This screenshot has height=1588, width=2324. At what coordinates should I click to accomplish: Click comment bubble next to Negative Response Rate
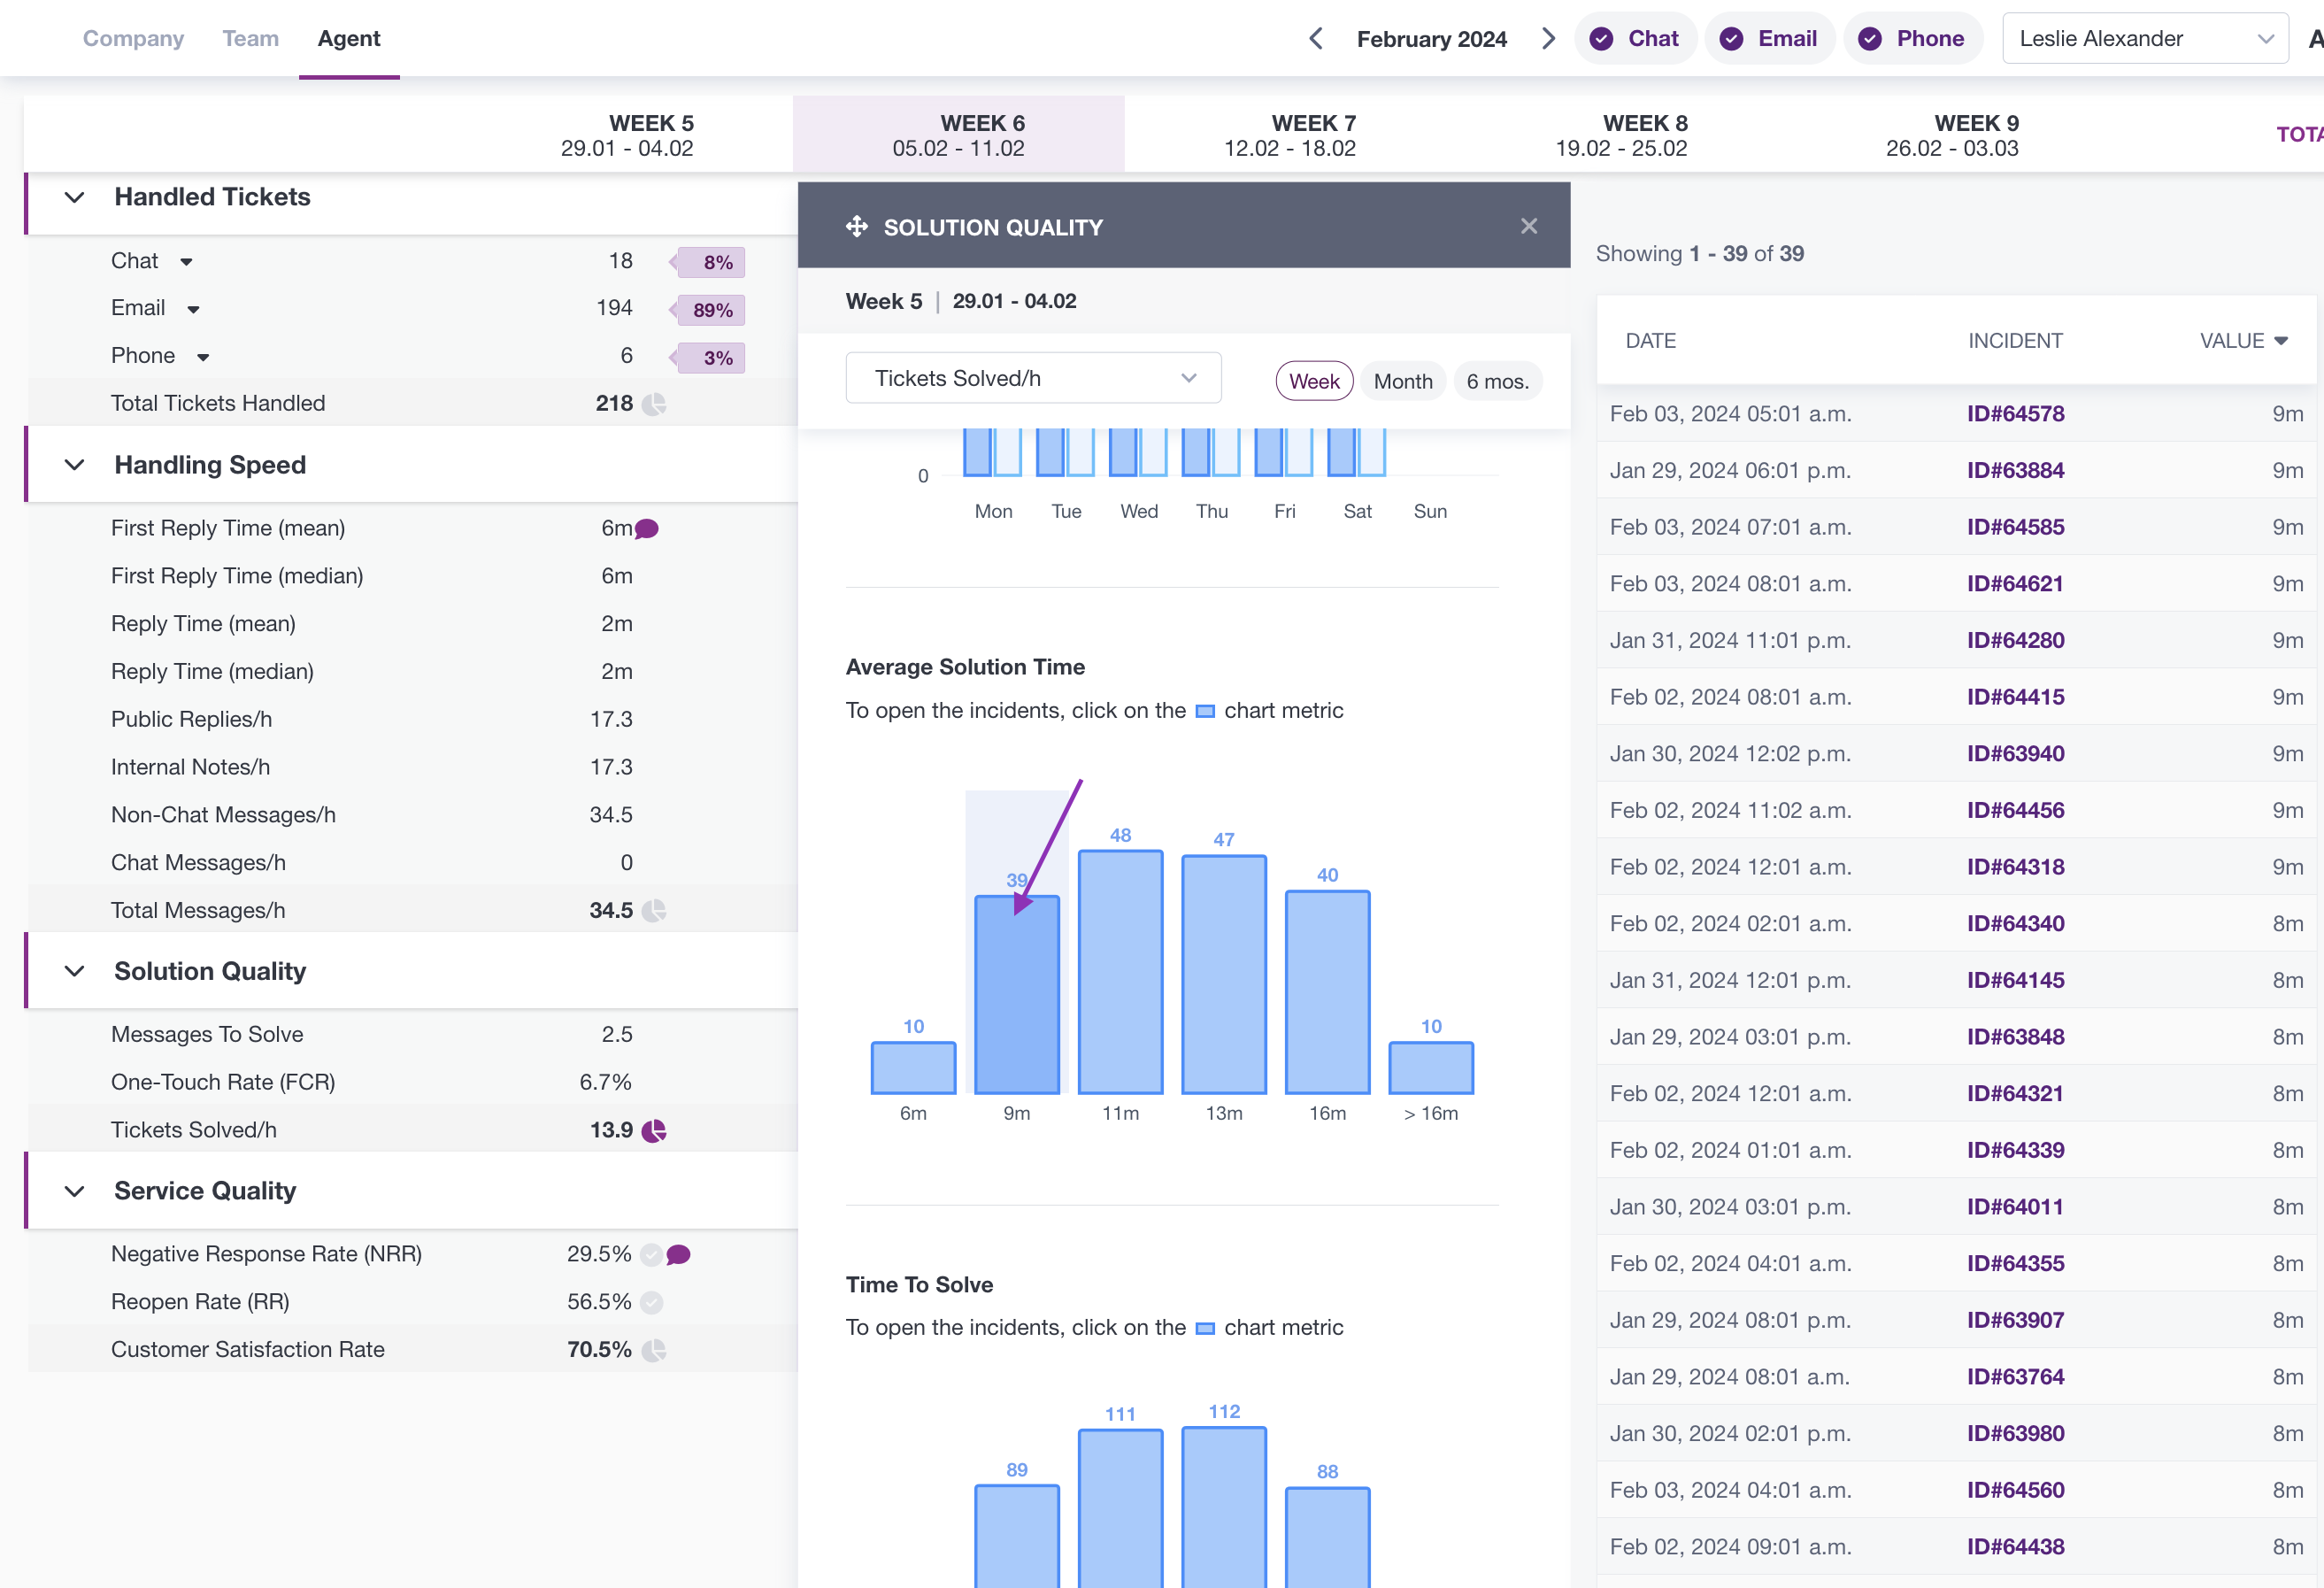(679, 1254)
